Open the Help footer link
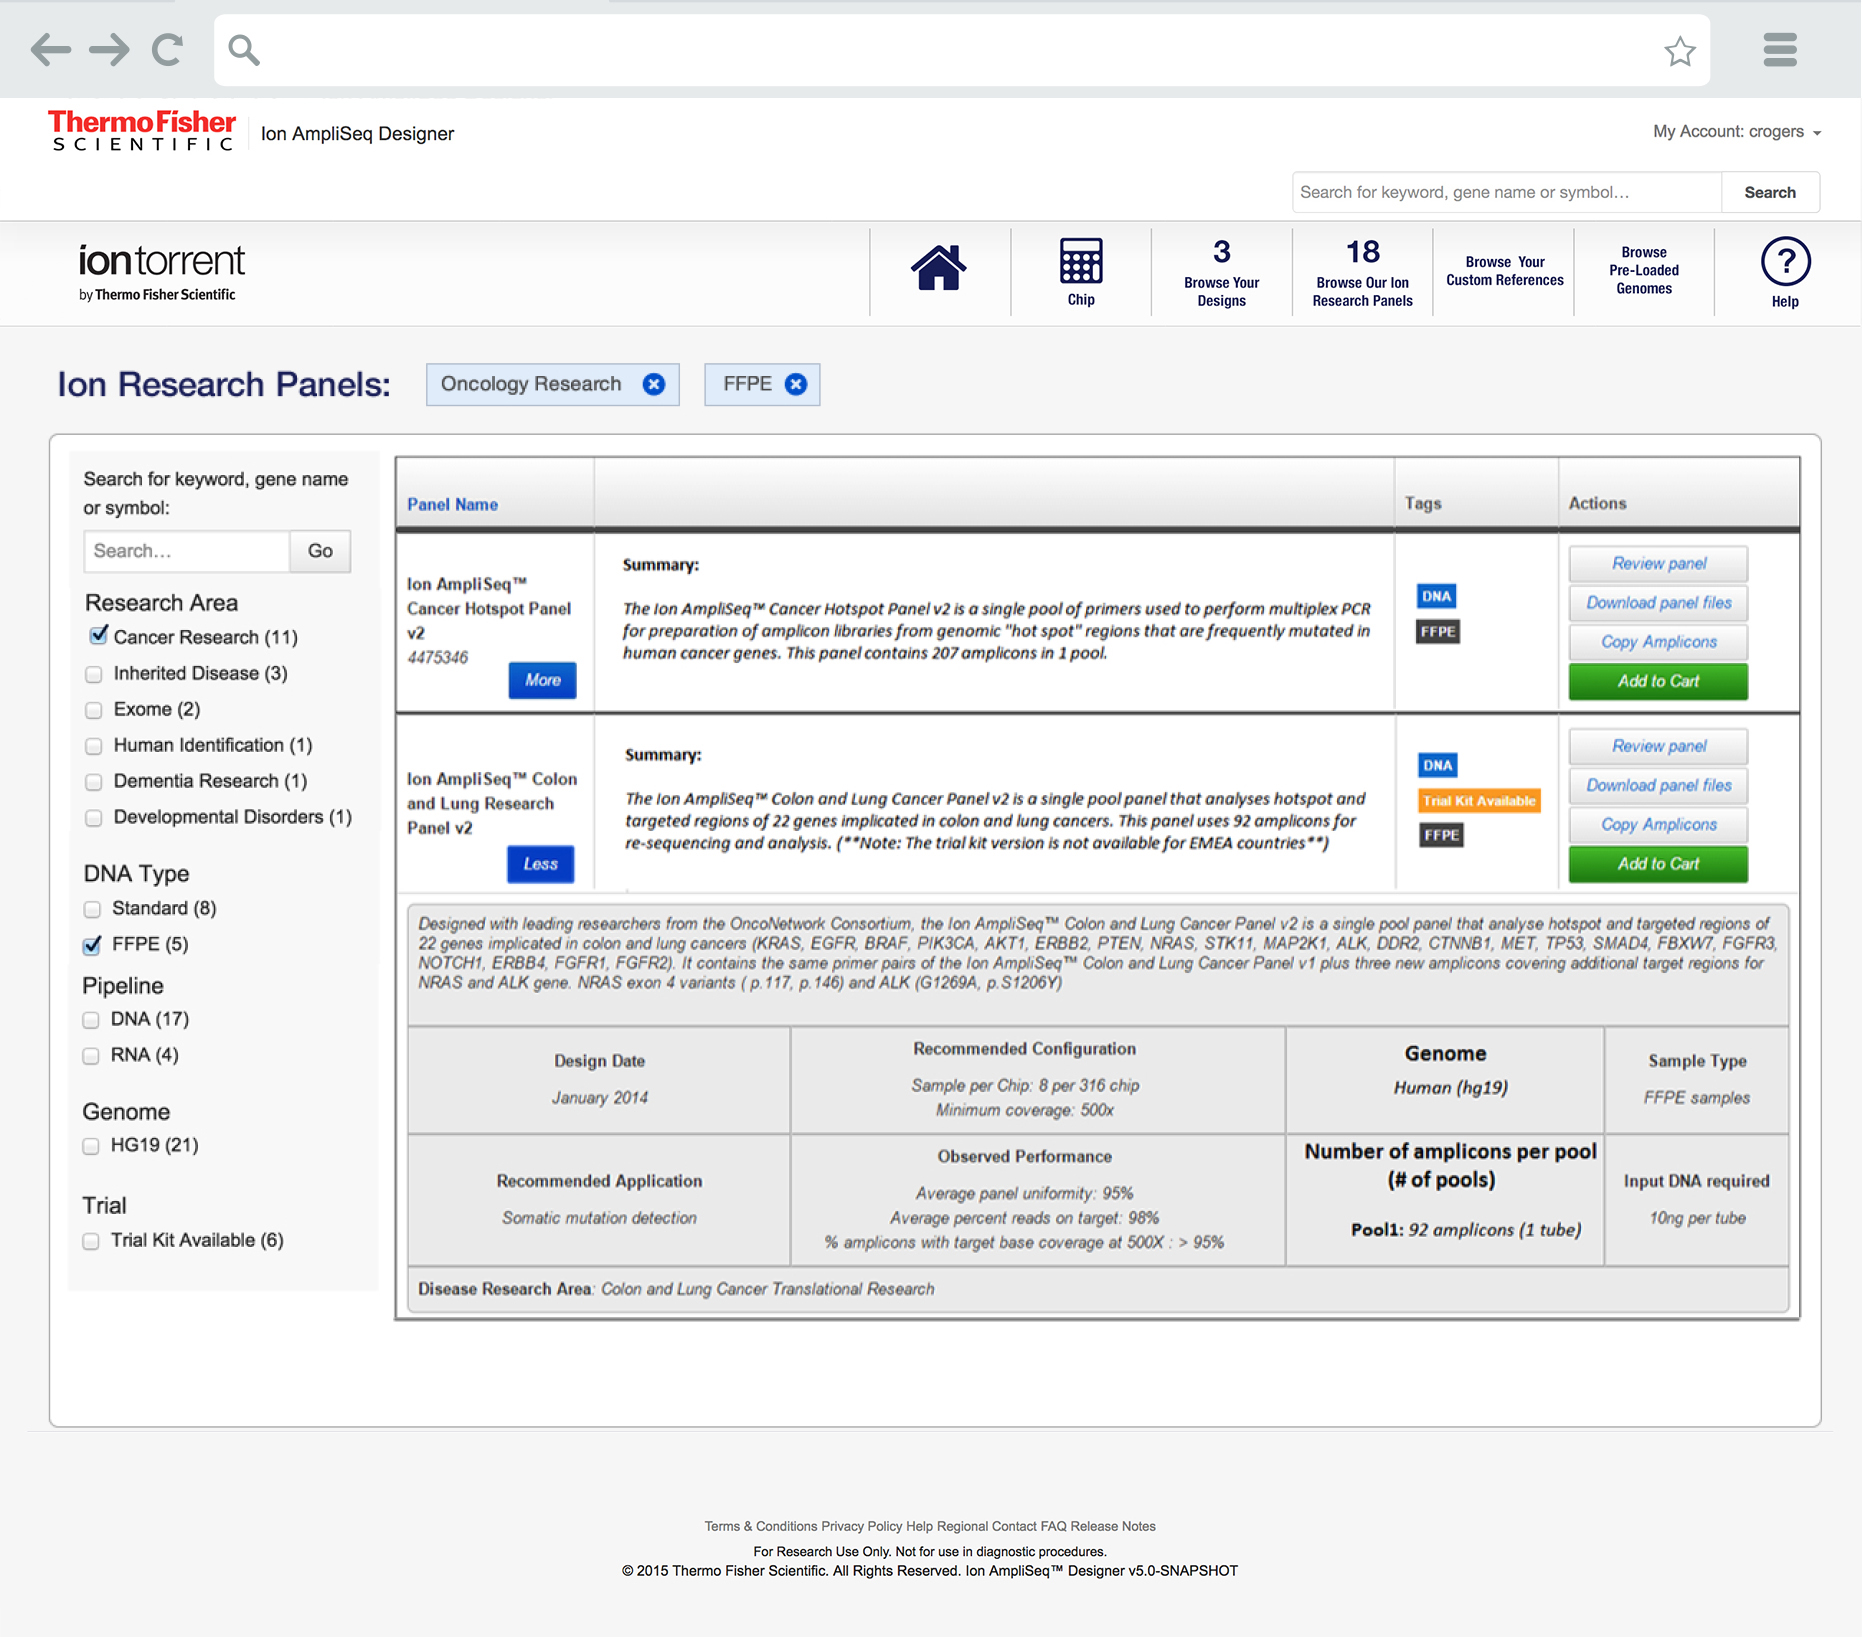Viewport: 1862px width, 1637px height. (919, 1526)
